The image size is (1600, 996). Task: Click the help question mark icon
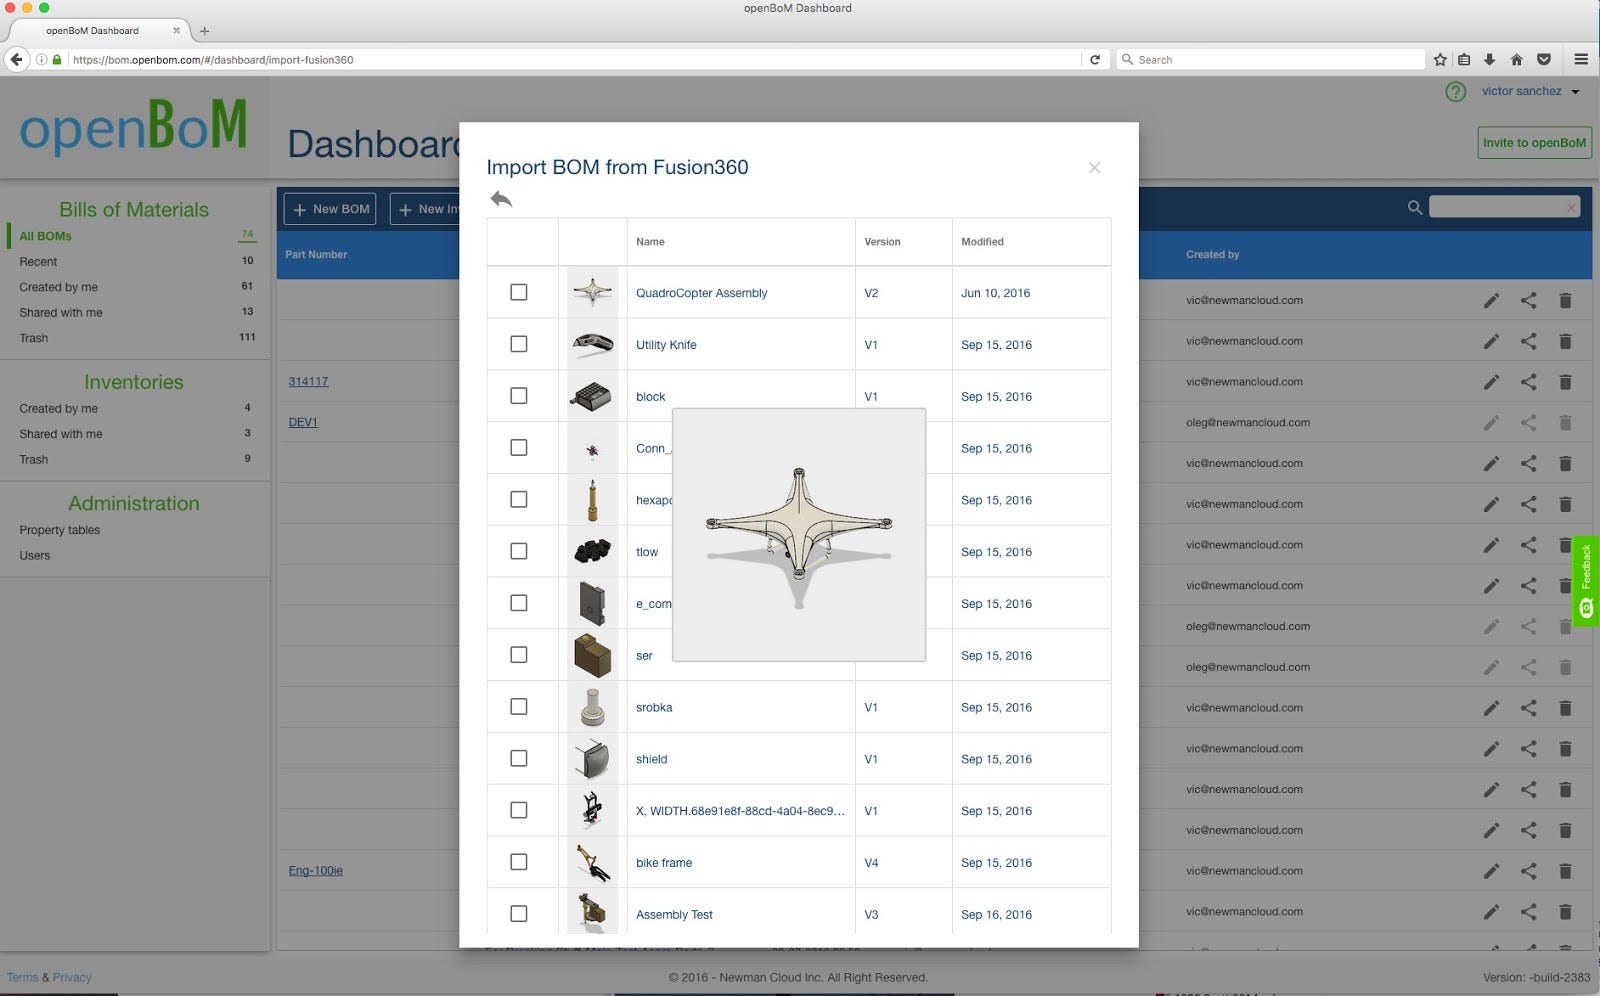1456,92
